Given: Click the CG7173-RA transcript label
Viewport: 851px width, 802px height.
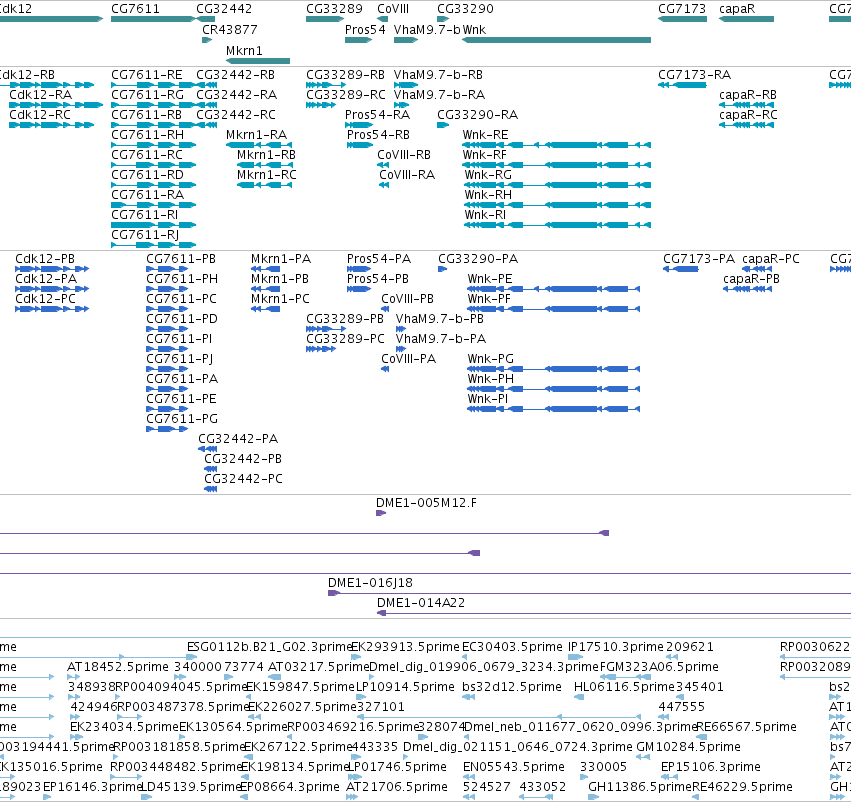Looking at the screenshot, I should pos(694,75).
